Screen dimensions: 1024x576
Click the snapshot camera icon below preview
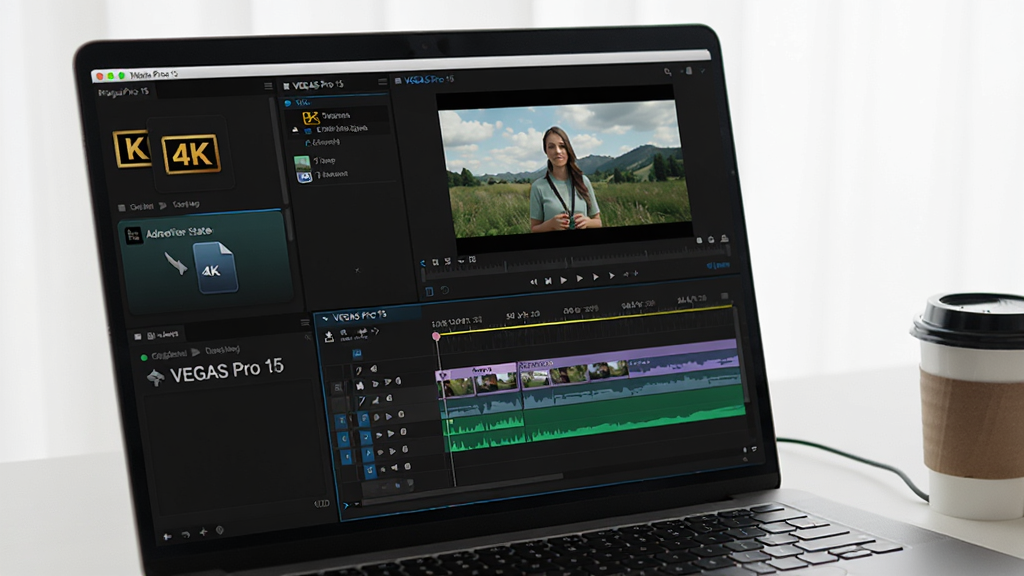click(711, 240)
